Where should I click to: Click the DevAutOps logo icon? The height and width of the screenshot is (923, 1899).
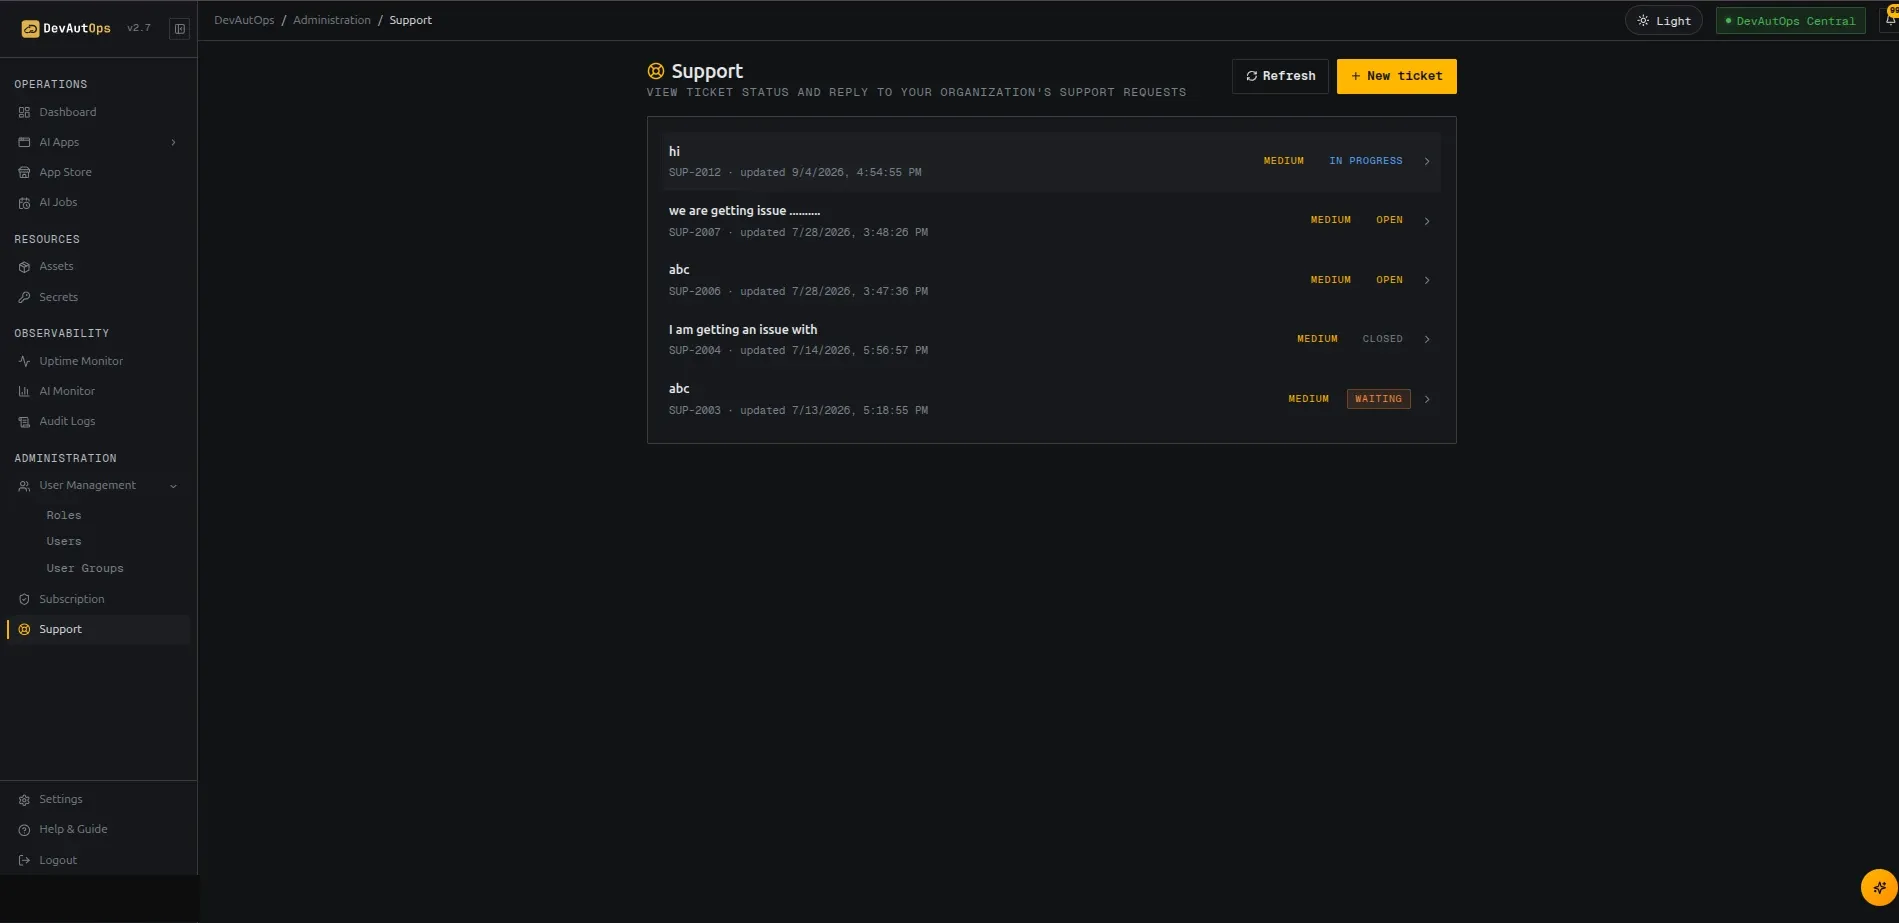pyautogui.click(x=30, y=29)
